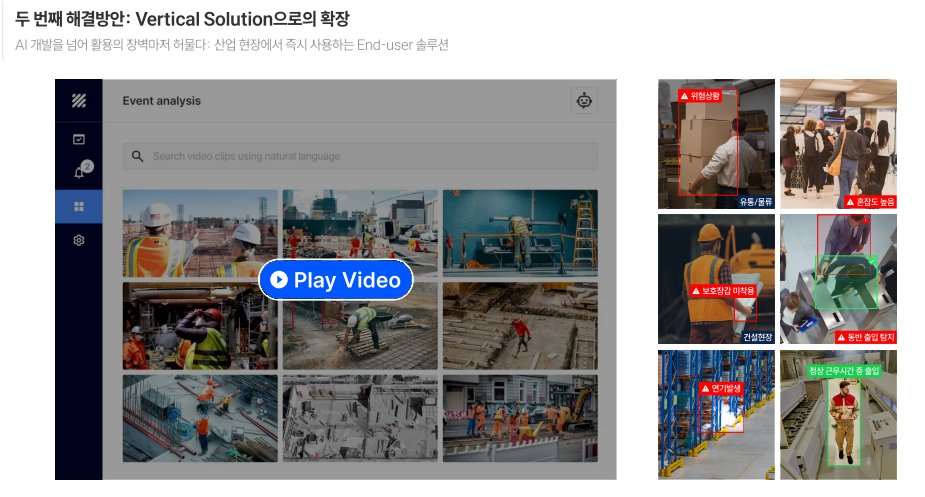Open the checklist calendar sidebar icon

click(79, 139)
